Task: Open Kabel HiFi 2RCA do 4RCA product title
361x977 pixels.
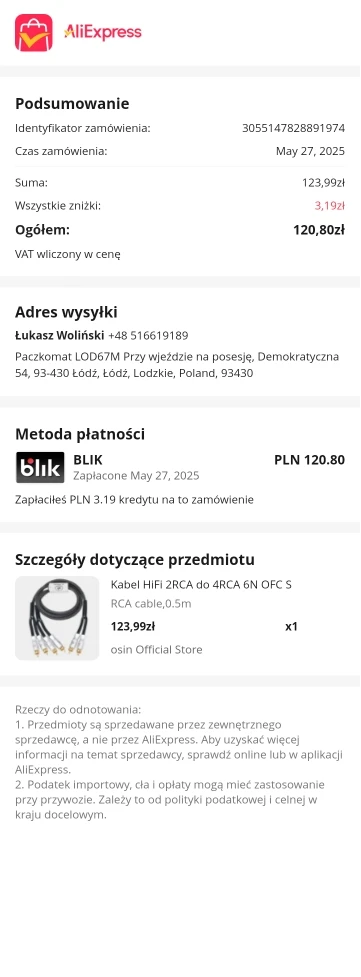Action: [201, 584]
